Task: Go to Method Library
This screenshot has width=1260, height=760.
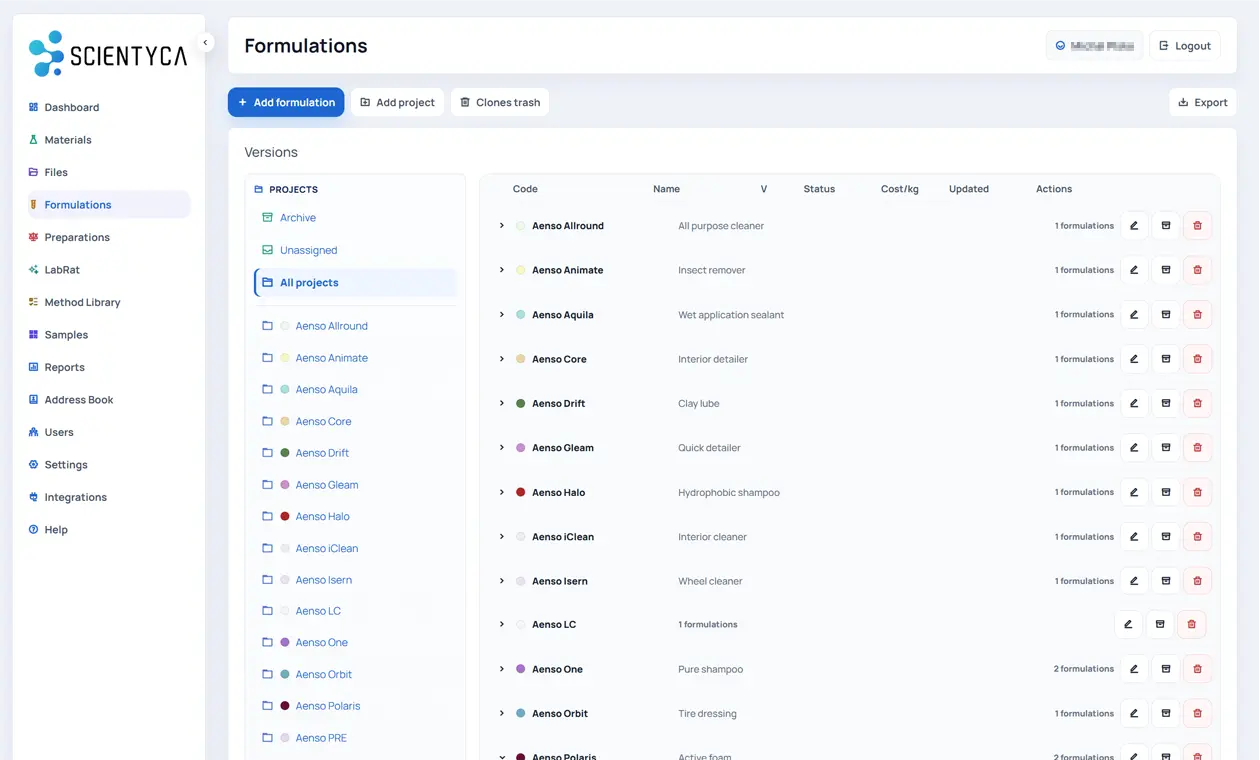Action: (109, 302)
